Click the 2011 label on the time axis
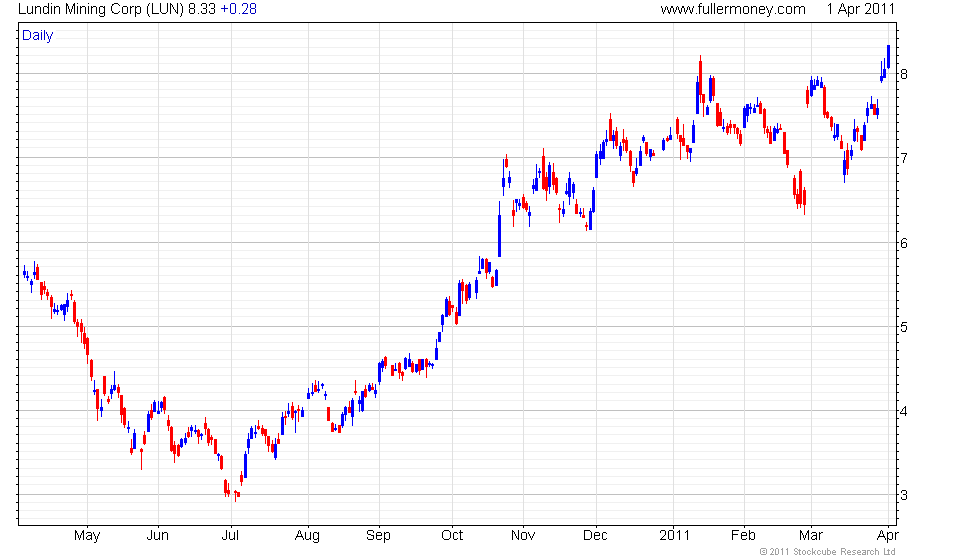Screen dimensions: 980x560 674,535
